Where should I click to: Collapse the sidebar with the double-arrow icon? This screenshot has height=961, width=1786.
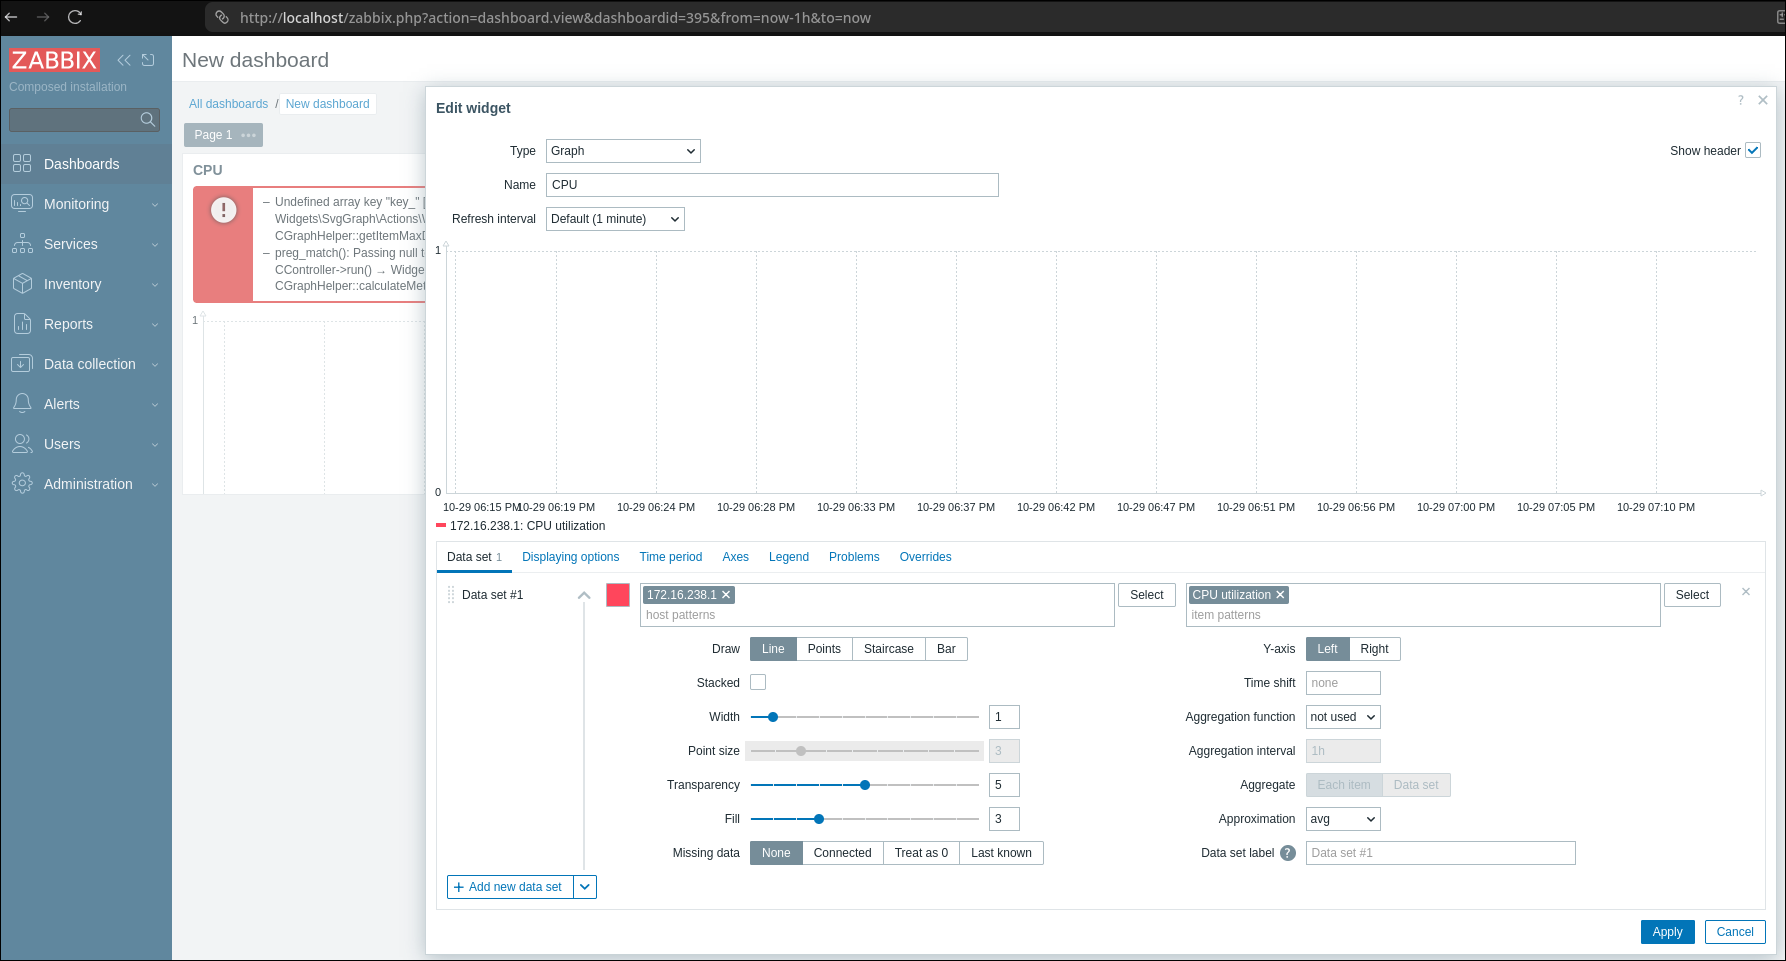[124, 60]
